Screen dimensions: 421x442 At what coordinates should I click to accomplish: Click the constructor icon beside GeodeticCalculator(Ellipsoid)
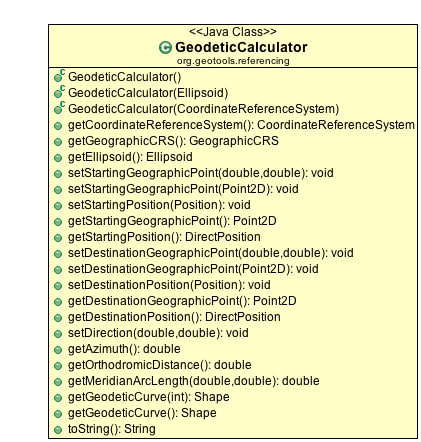59,92
